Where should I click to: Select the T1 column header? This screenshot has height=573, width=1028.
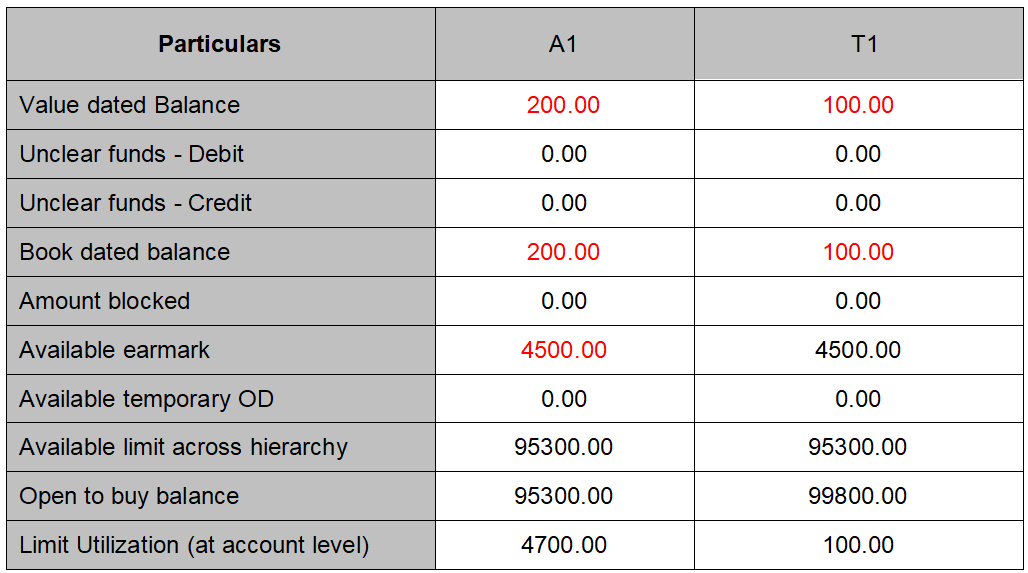(858, 44)
